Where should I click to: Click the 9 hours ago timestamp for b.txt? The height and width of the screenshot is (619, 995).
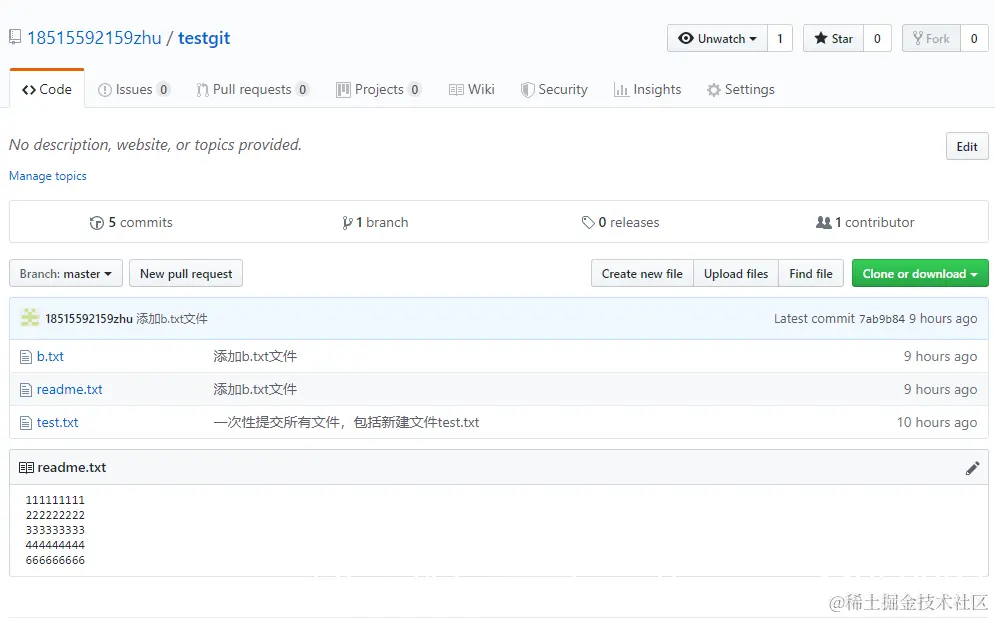(940, 357)
